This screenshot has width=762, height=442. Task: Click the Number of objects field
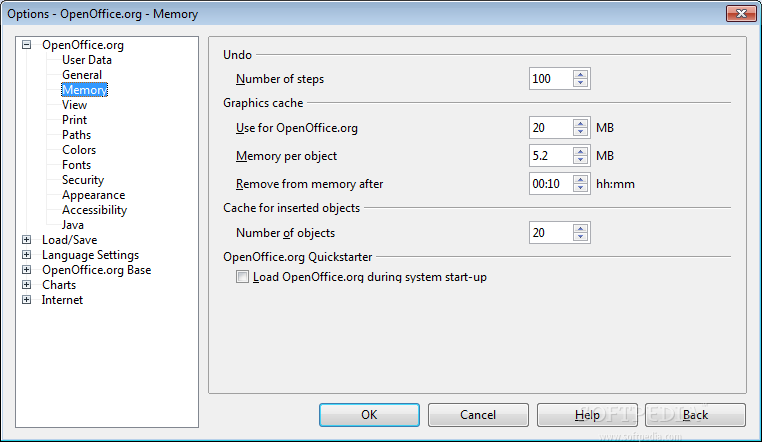click(552, 233)
